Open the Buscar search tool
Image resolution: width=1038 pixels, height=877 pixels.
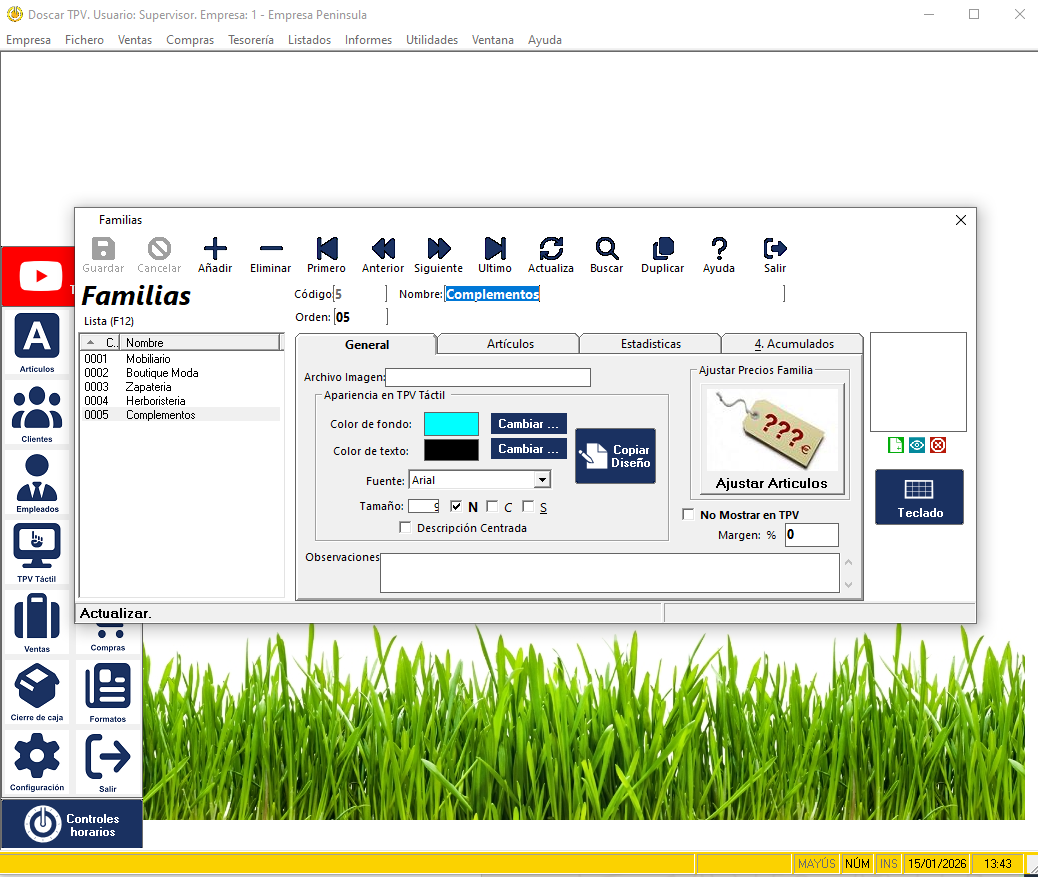(x=606, y=249)
